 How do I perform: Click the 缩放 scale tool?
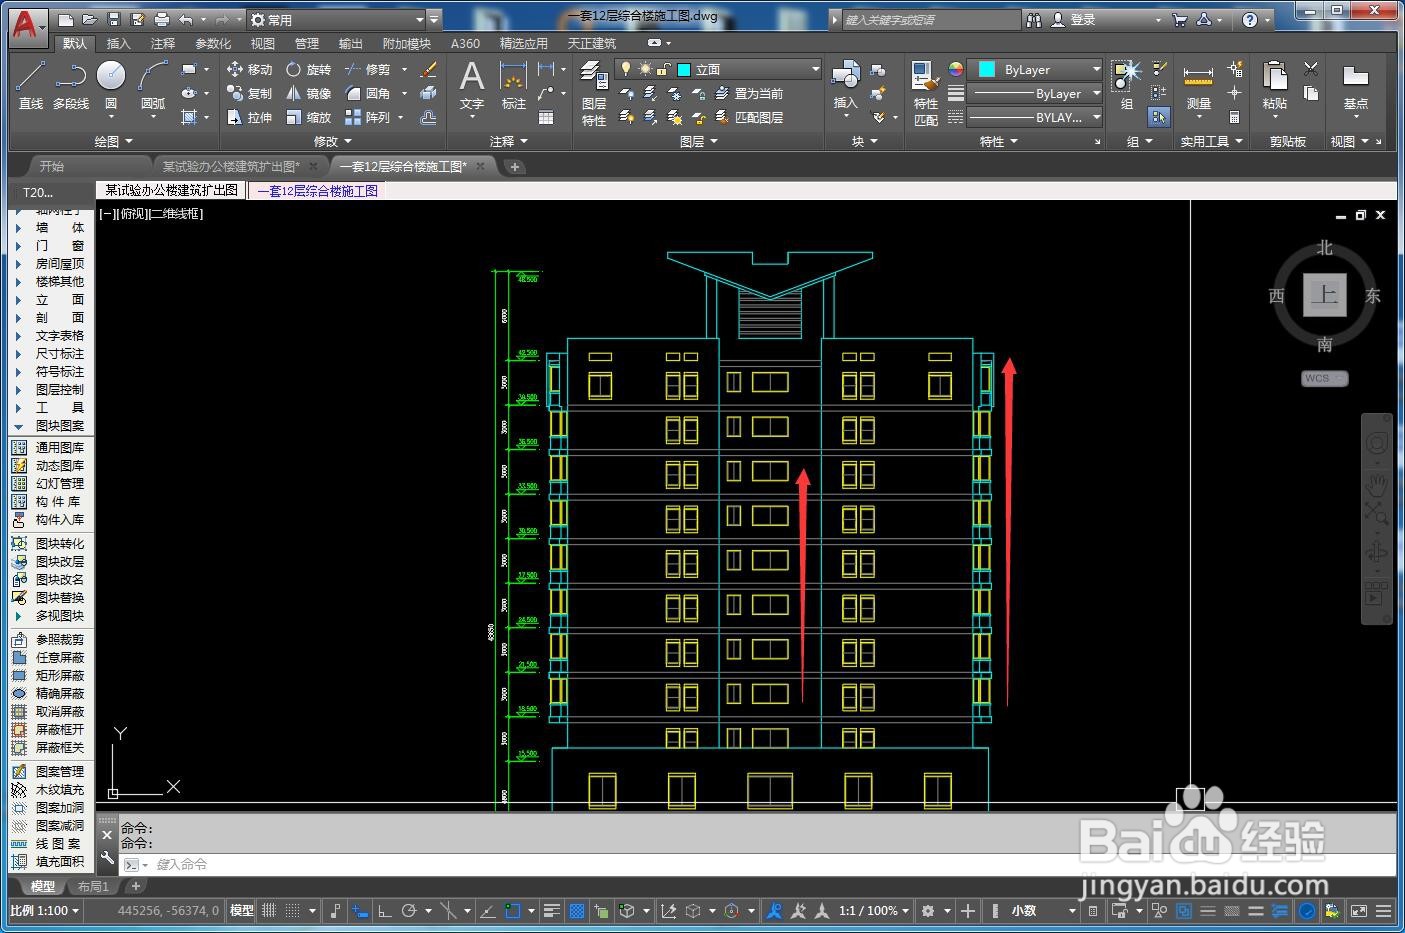point(308,117)
